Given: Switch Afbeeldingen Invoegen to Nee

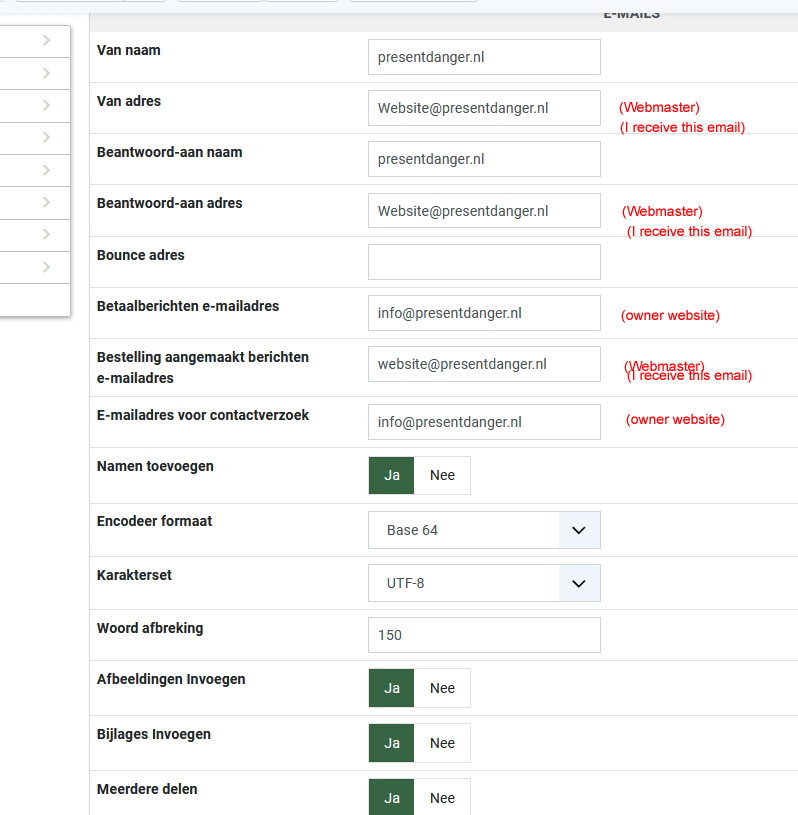Looking at the screenshot, I should [x=442, y=688].
